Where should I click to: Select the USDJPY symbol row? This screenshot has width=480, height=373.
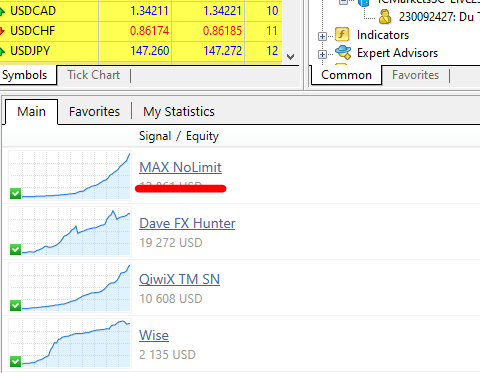pos(141,51)
